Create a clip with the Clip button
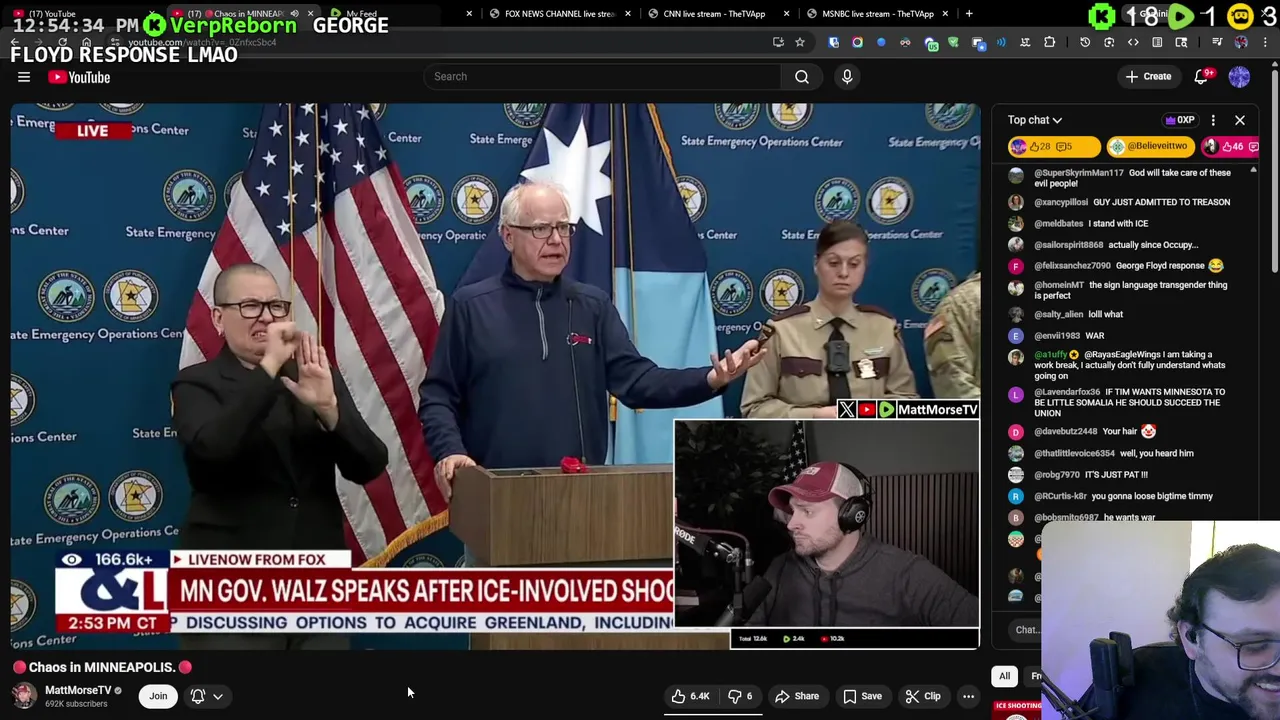The image size is (1280, 720). [923, 696]
